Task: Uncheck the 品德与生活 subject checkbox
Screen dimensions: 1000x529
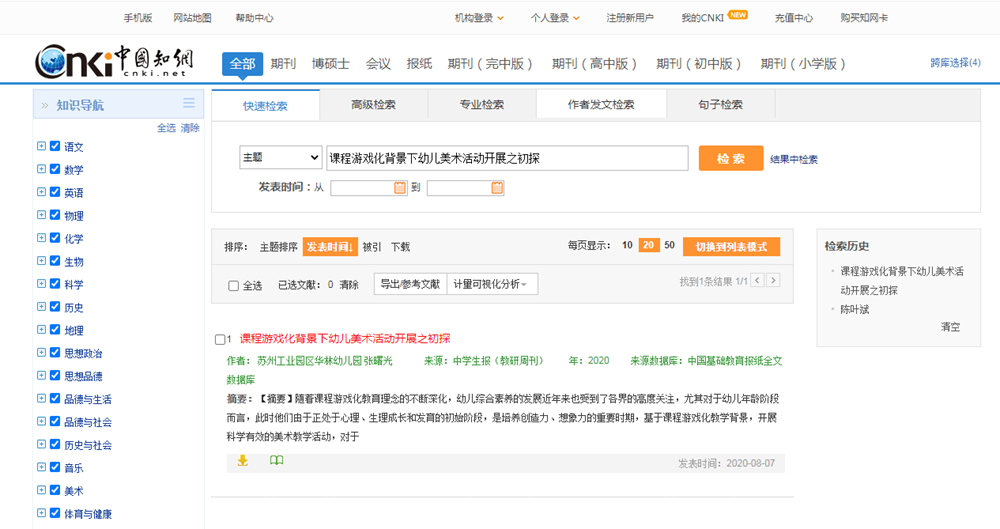Action: (x=55, y=399)
